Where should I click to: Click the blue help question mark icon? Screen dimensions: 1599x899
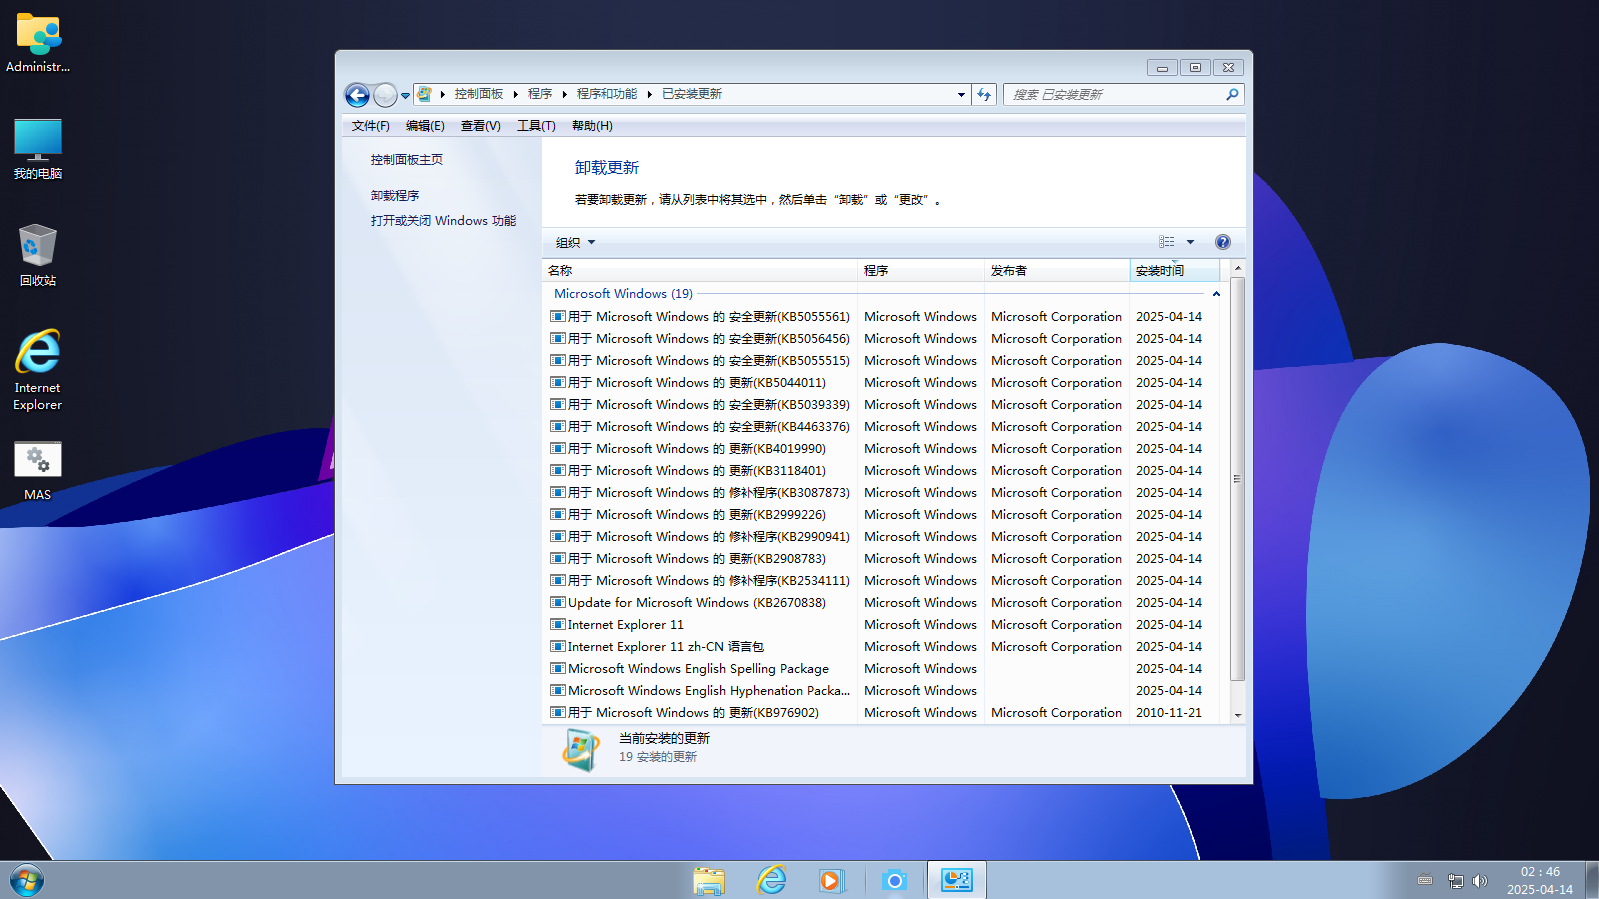(1222, 242)
